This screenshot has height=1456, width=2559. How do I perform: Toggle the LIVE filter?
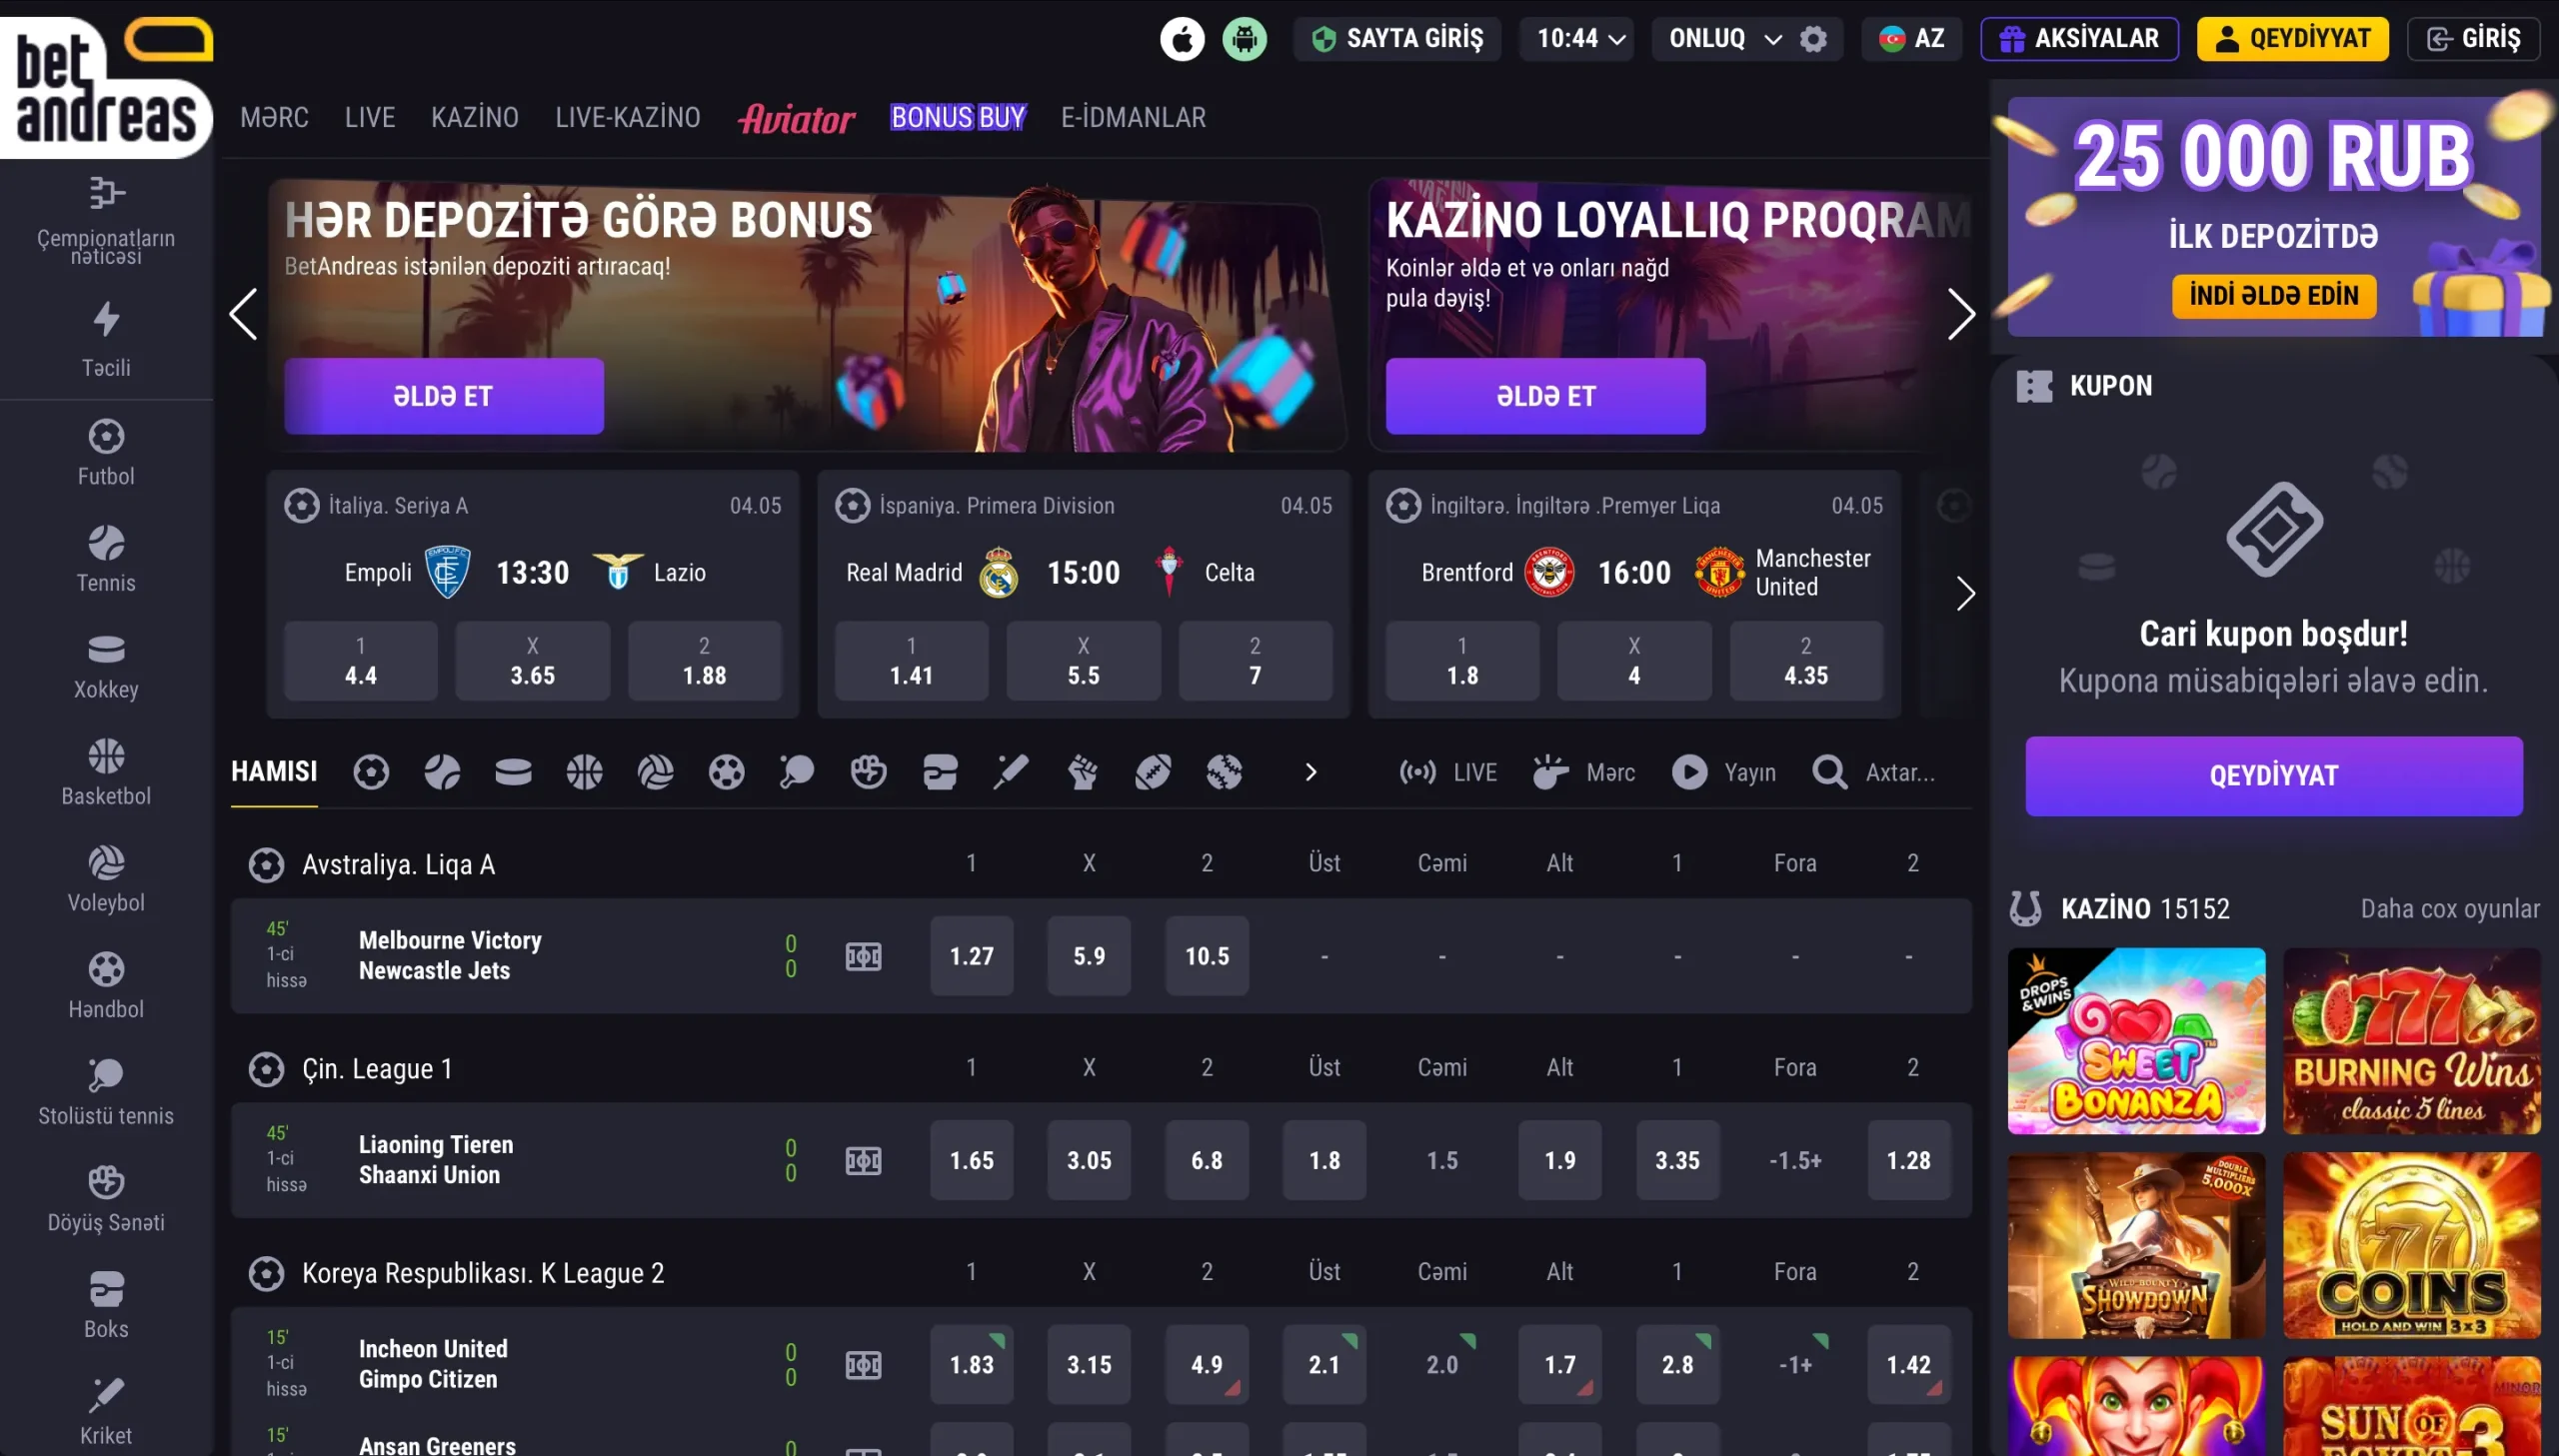click(x=1448, y=772)
